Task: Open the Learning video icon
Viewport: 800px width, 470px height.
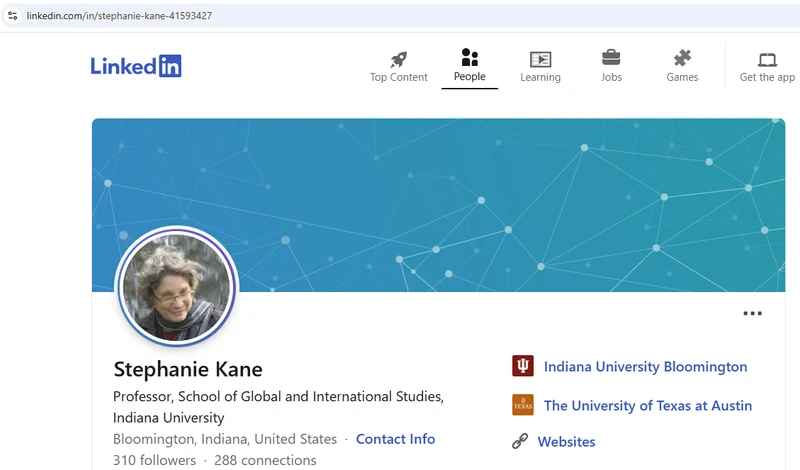Action: click(540, 59)
